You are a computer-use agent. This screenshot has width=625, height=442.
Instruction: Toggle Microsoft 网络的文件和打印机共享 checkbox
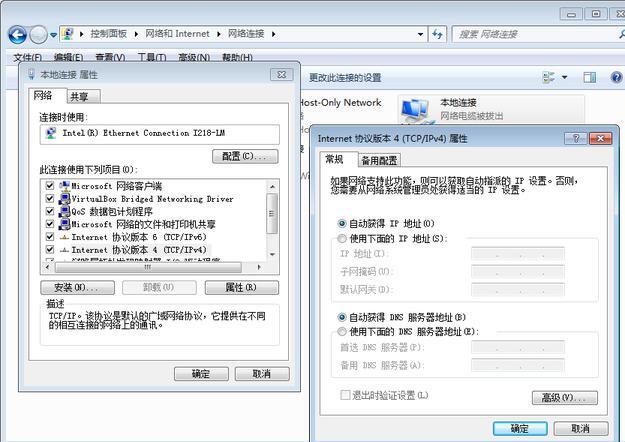click(49, 224)
